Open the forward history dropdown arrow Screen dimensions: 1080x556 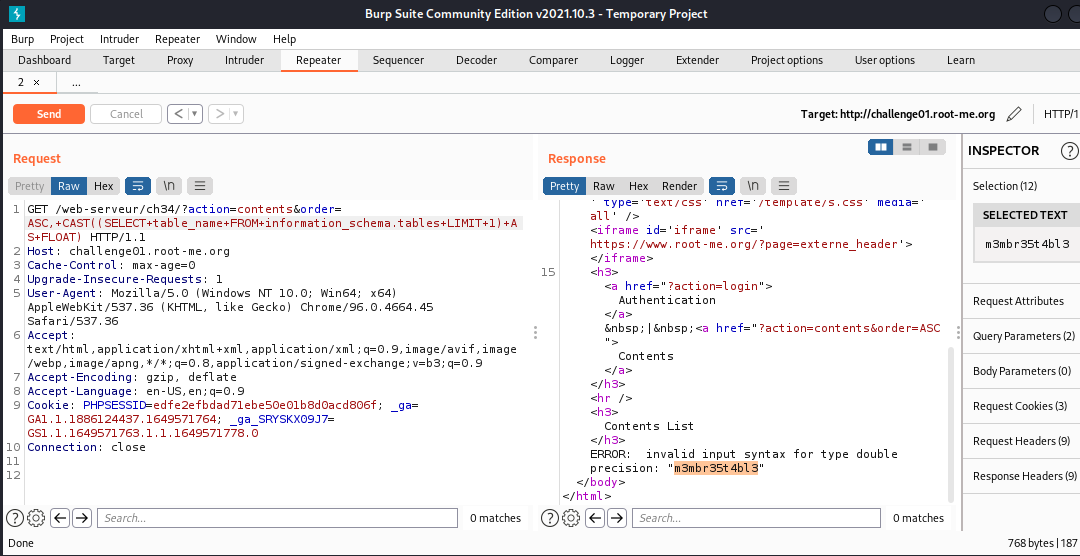pos(236,114)
